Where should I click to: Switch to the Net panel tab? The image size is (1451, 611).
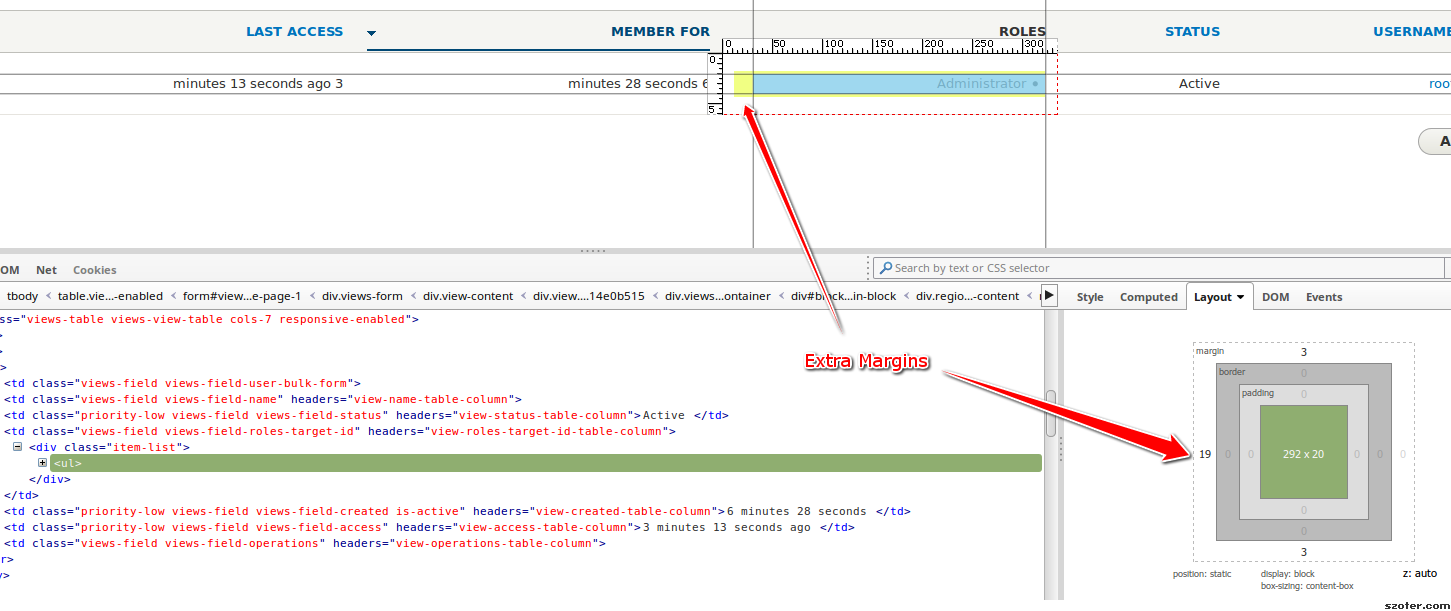point(46,270)
